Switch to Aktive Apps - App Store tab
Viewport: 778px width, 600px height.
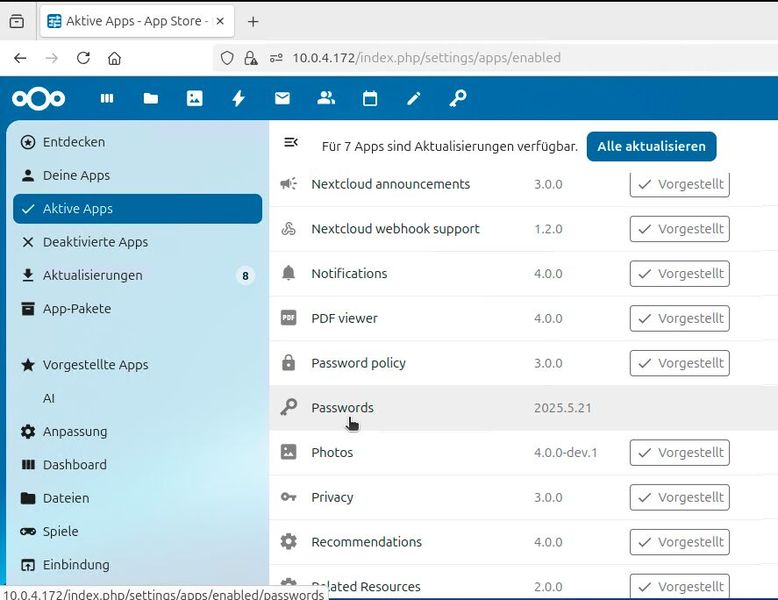click(x=137, y=21)
